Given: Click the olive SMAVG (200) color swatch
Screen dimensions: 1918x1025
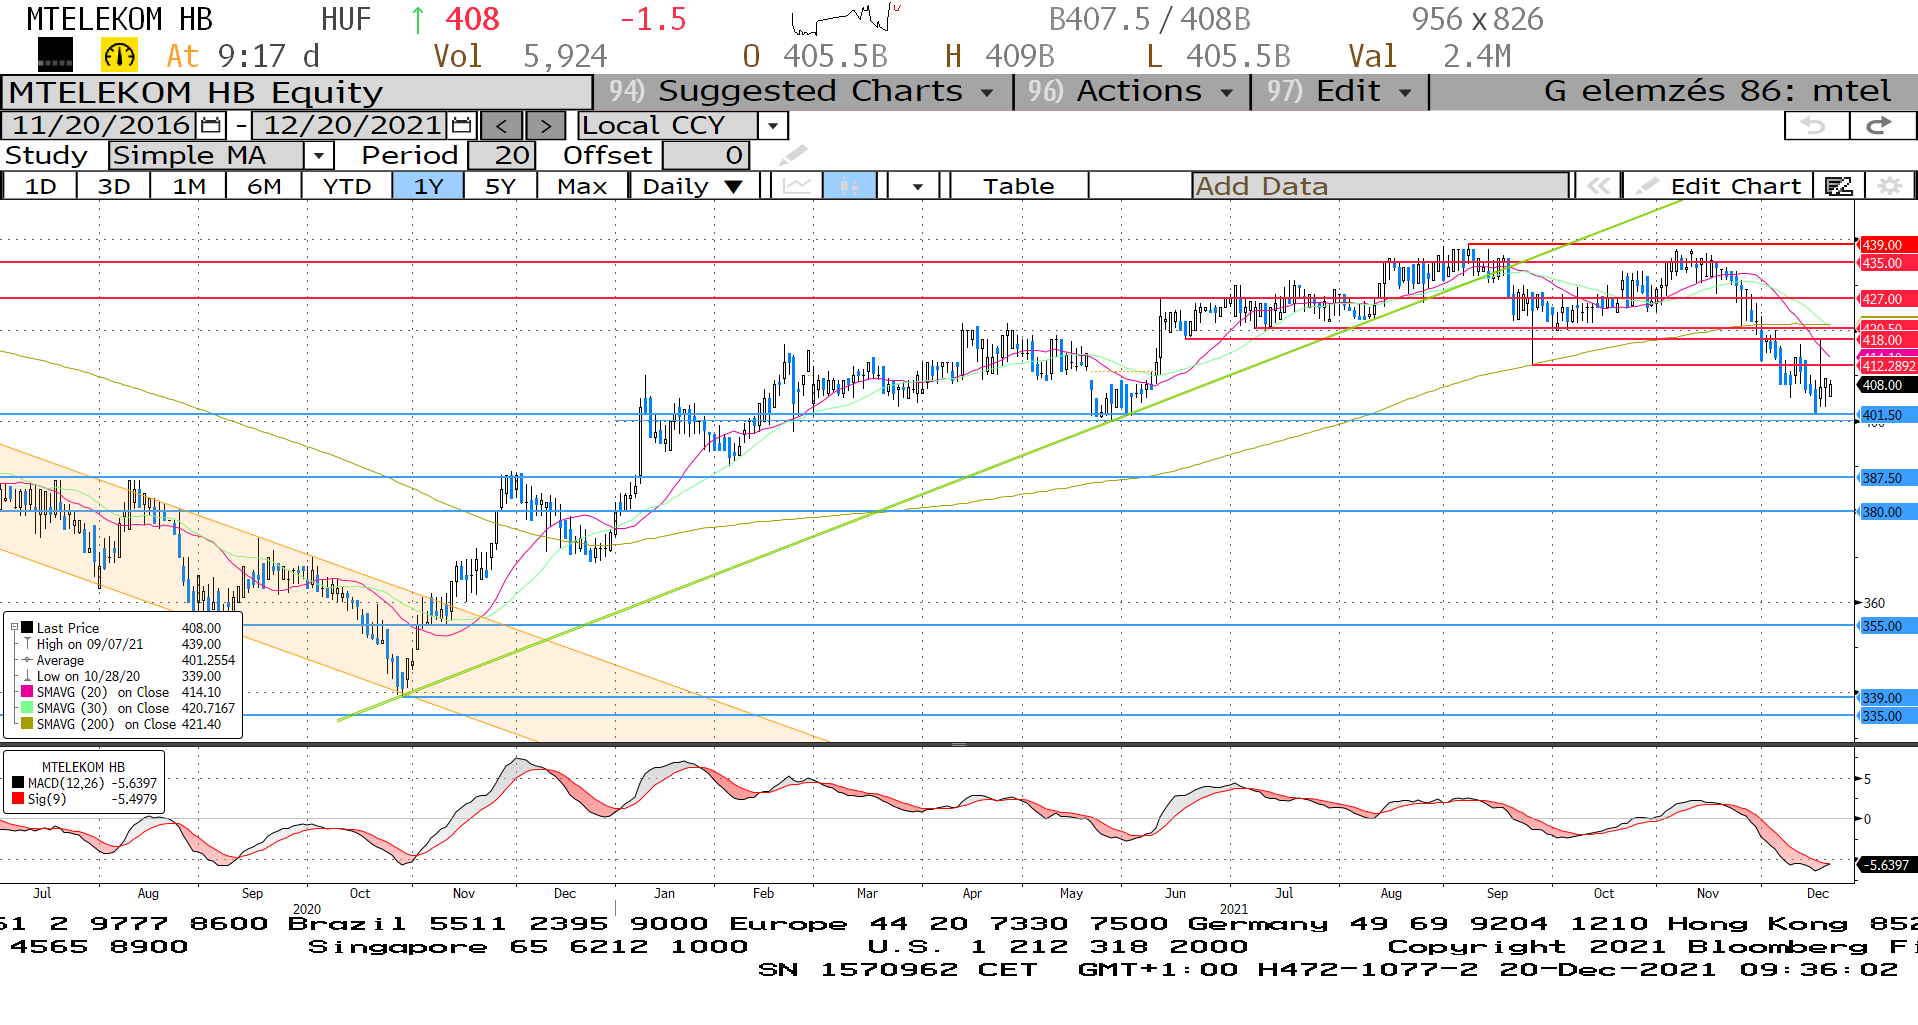Looking at the screenshot, I should 27,724.
